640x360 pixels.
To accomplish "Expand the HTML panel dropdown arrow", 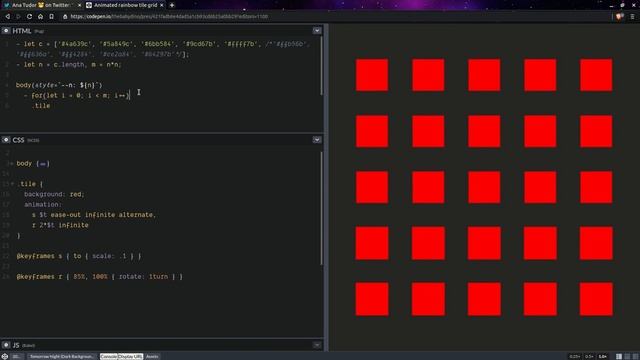I will coord(317,31).
